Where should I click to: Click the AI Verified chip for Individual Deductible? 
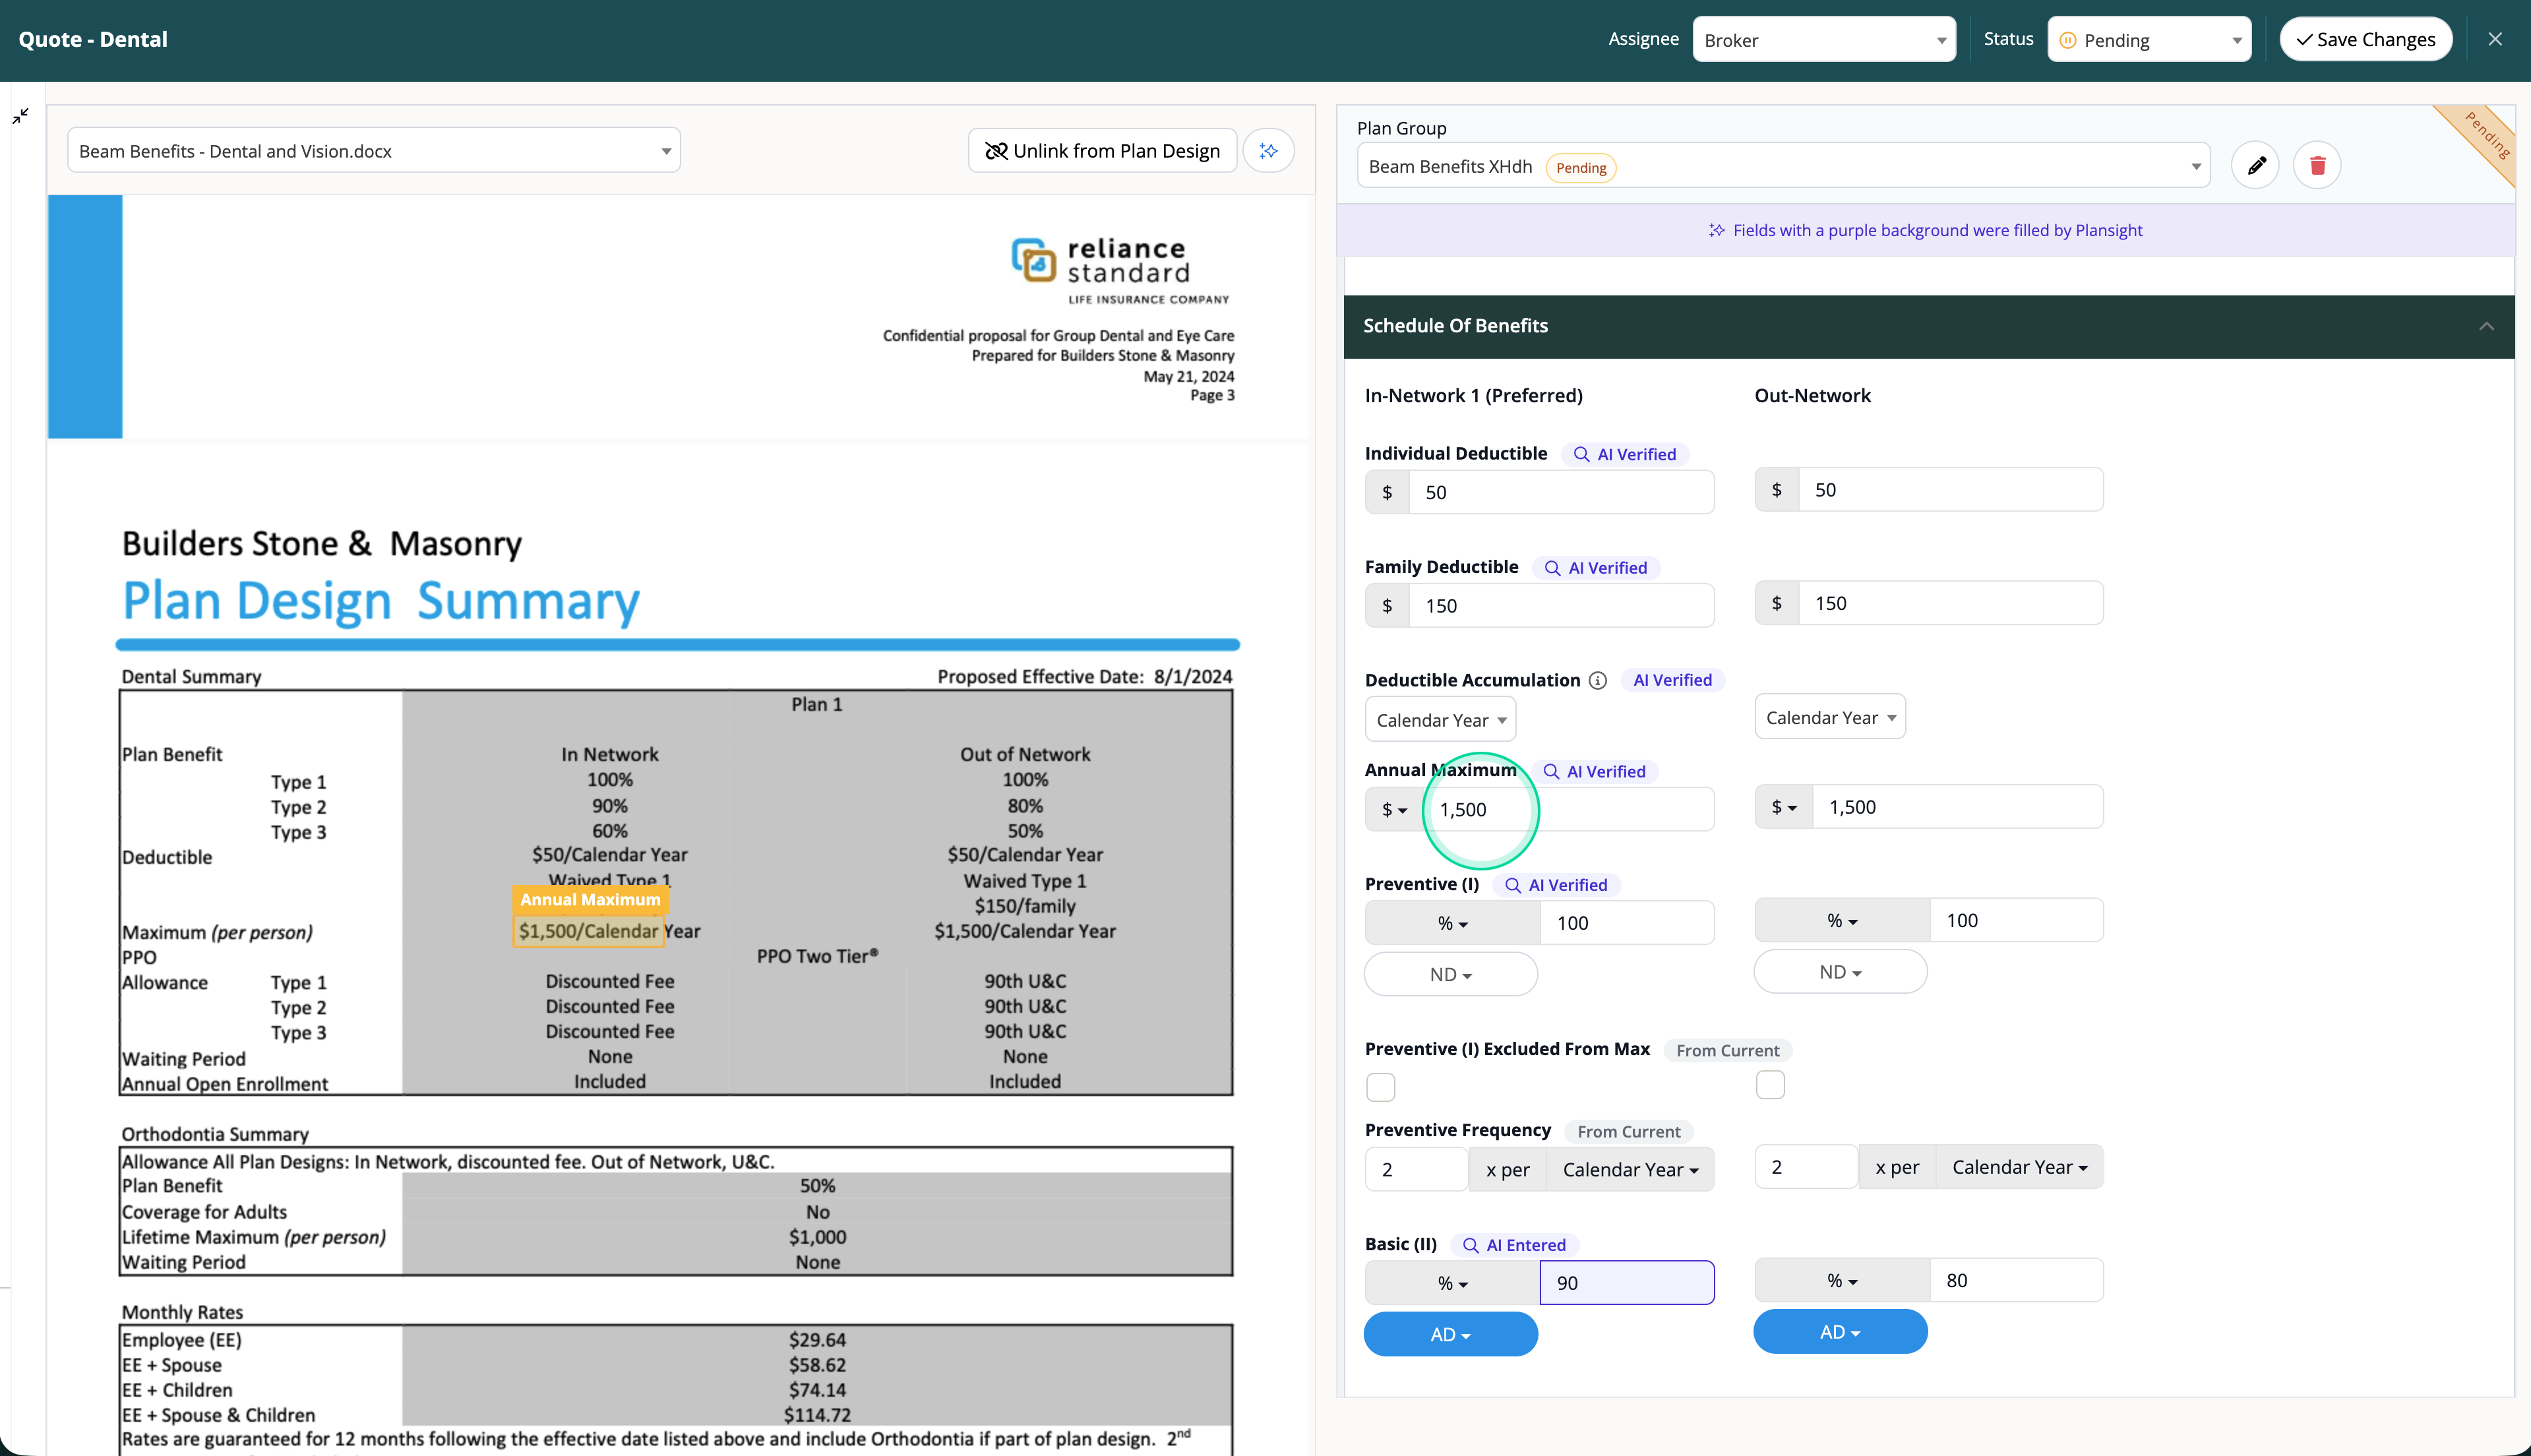pyautogui.click(x=1624, y=453)
